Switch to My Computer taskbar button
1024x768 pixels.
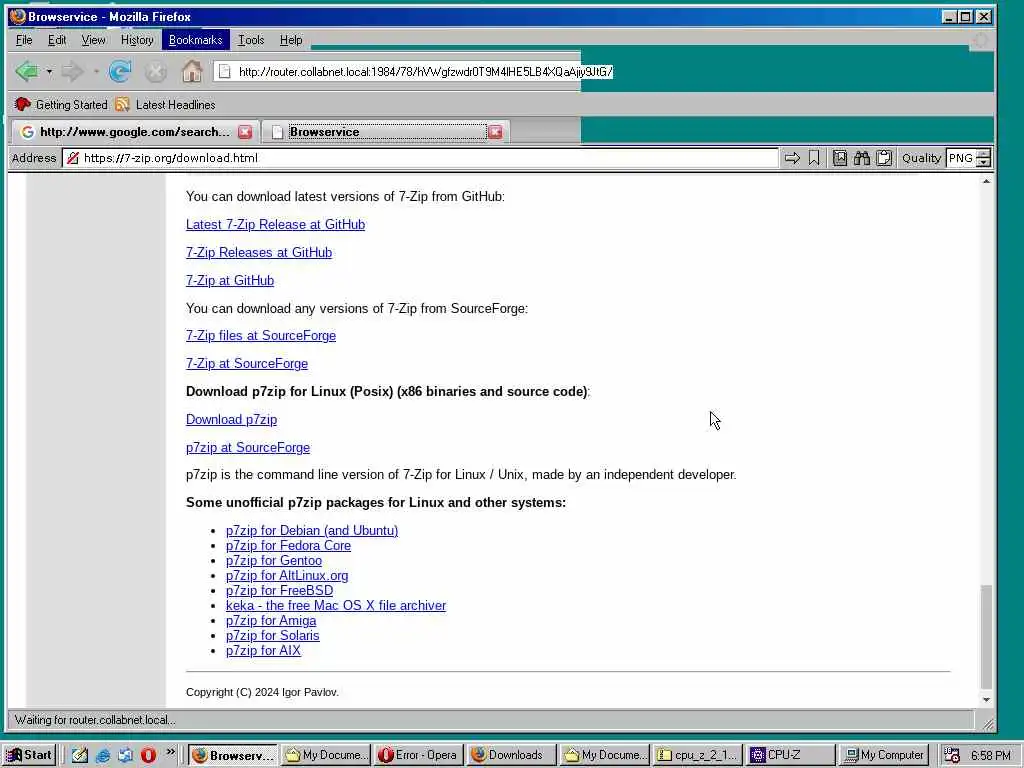click(x=884, y=755)
